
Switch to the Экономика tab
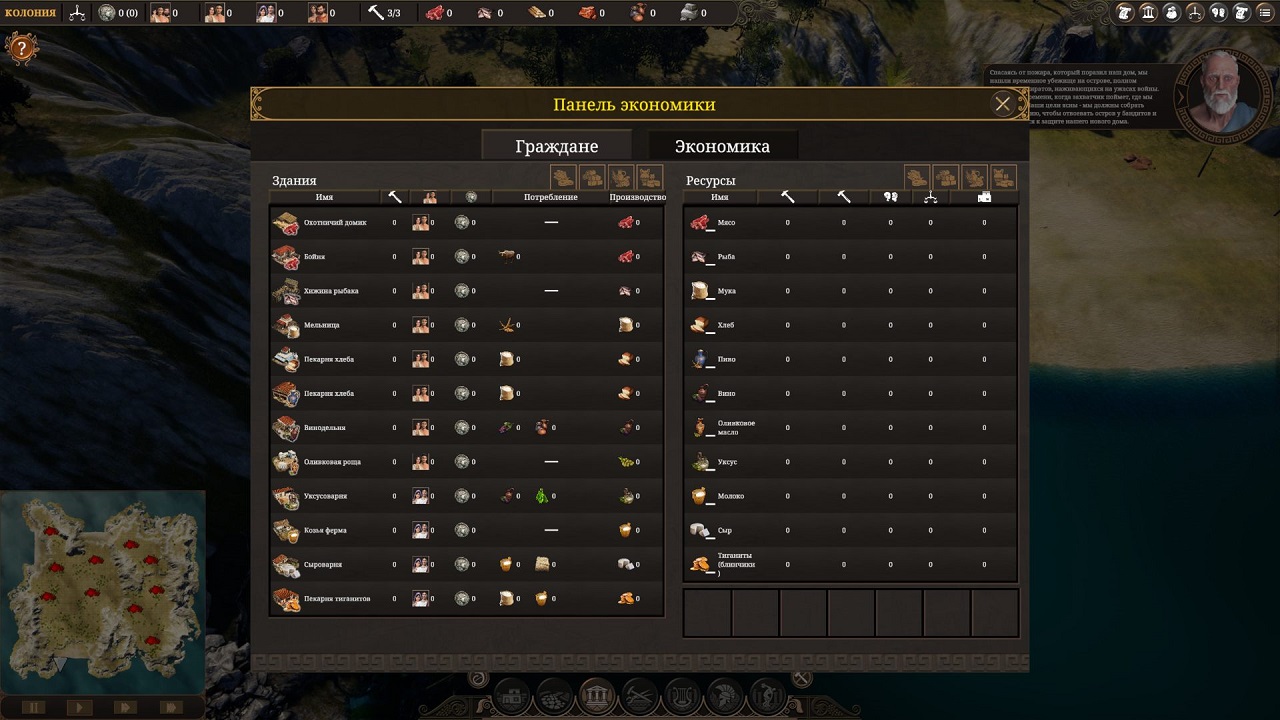click(722, 146)
